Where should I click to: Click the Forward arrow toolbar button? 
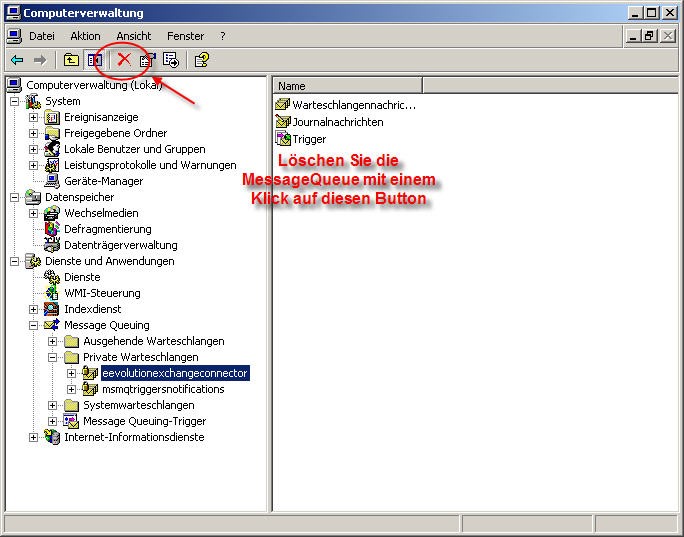40,60
